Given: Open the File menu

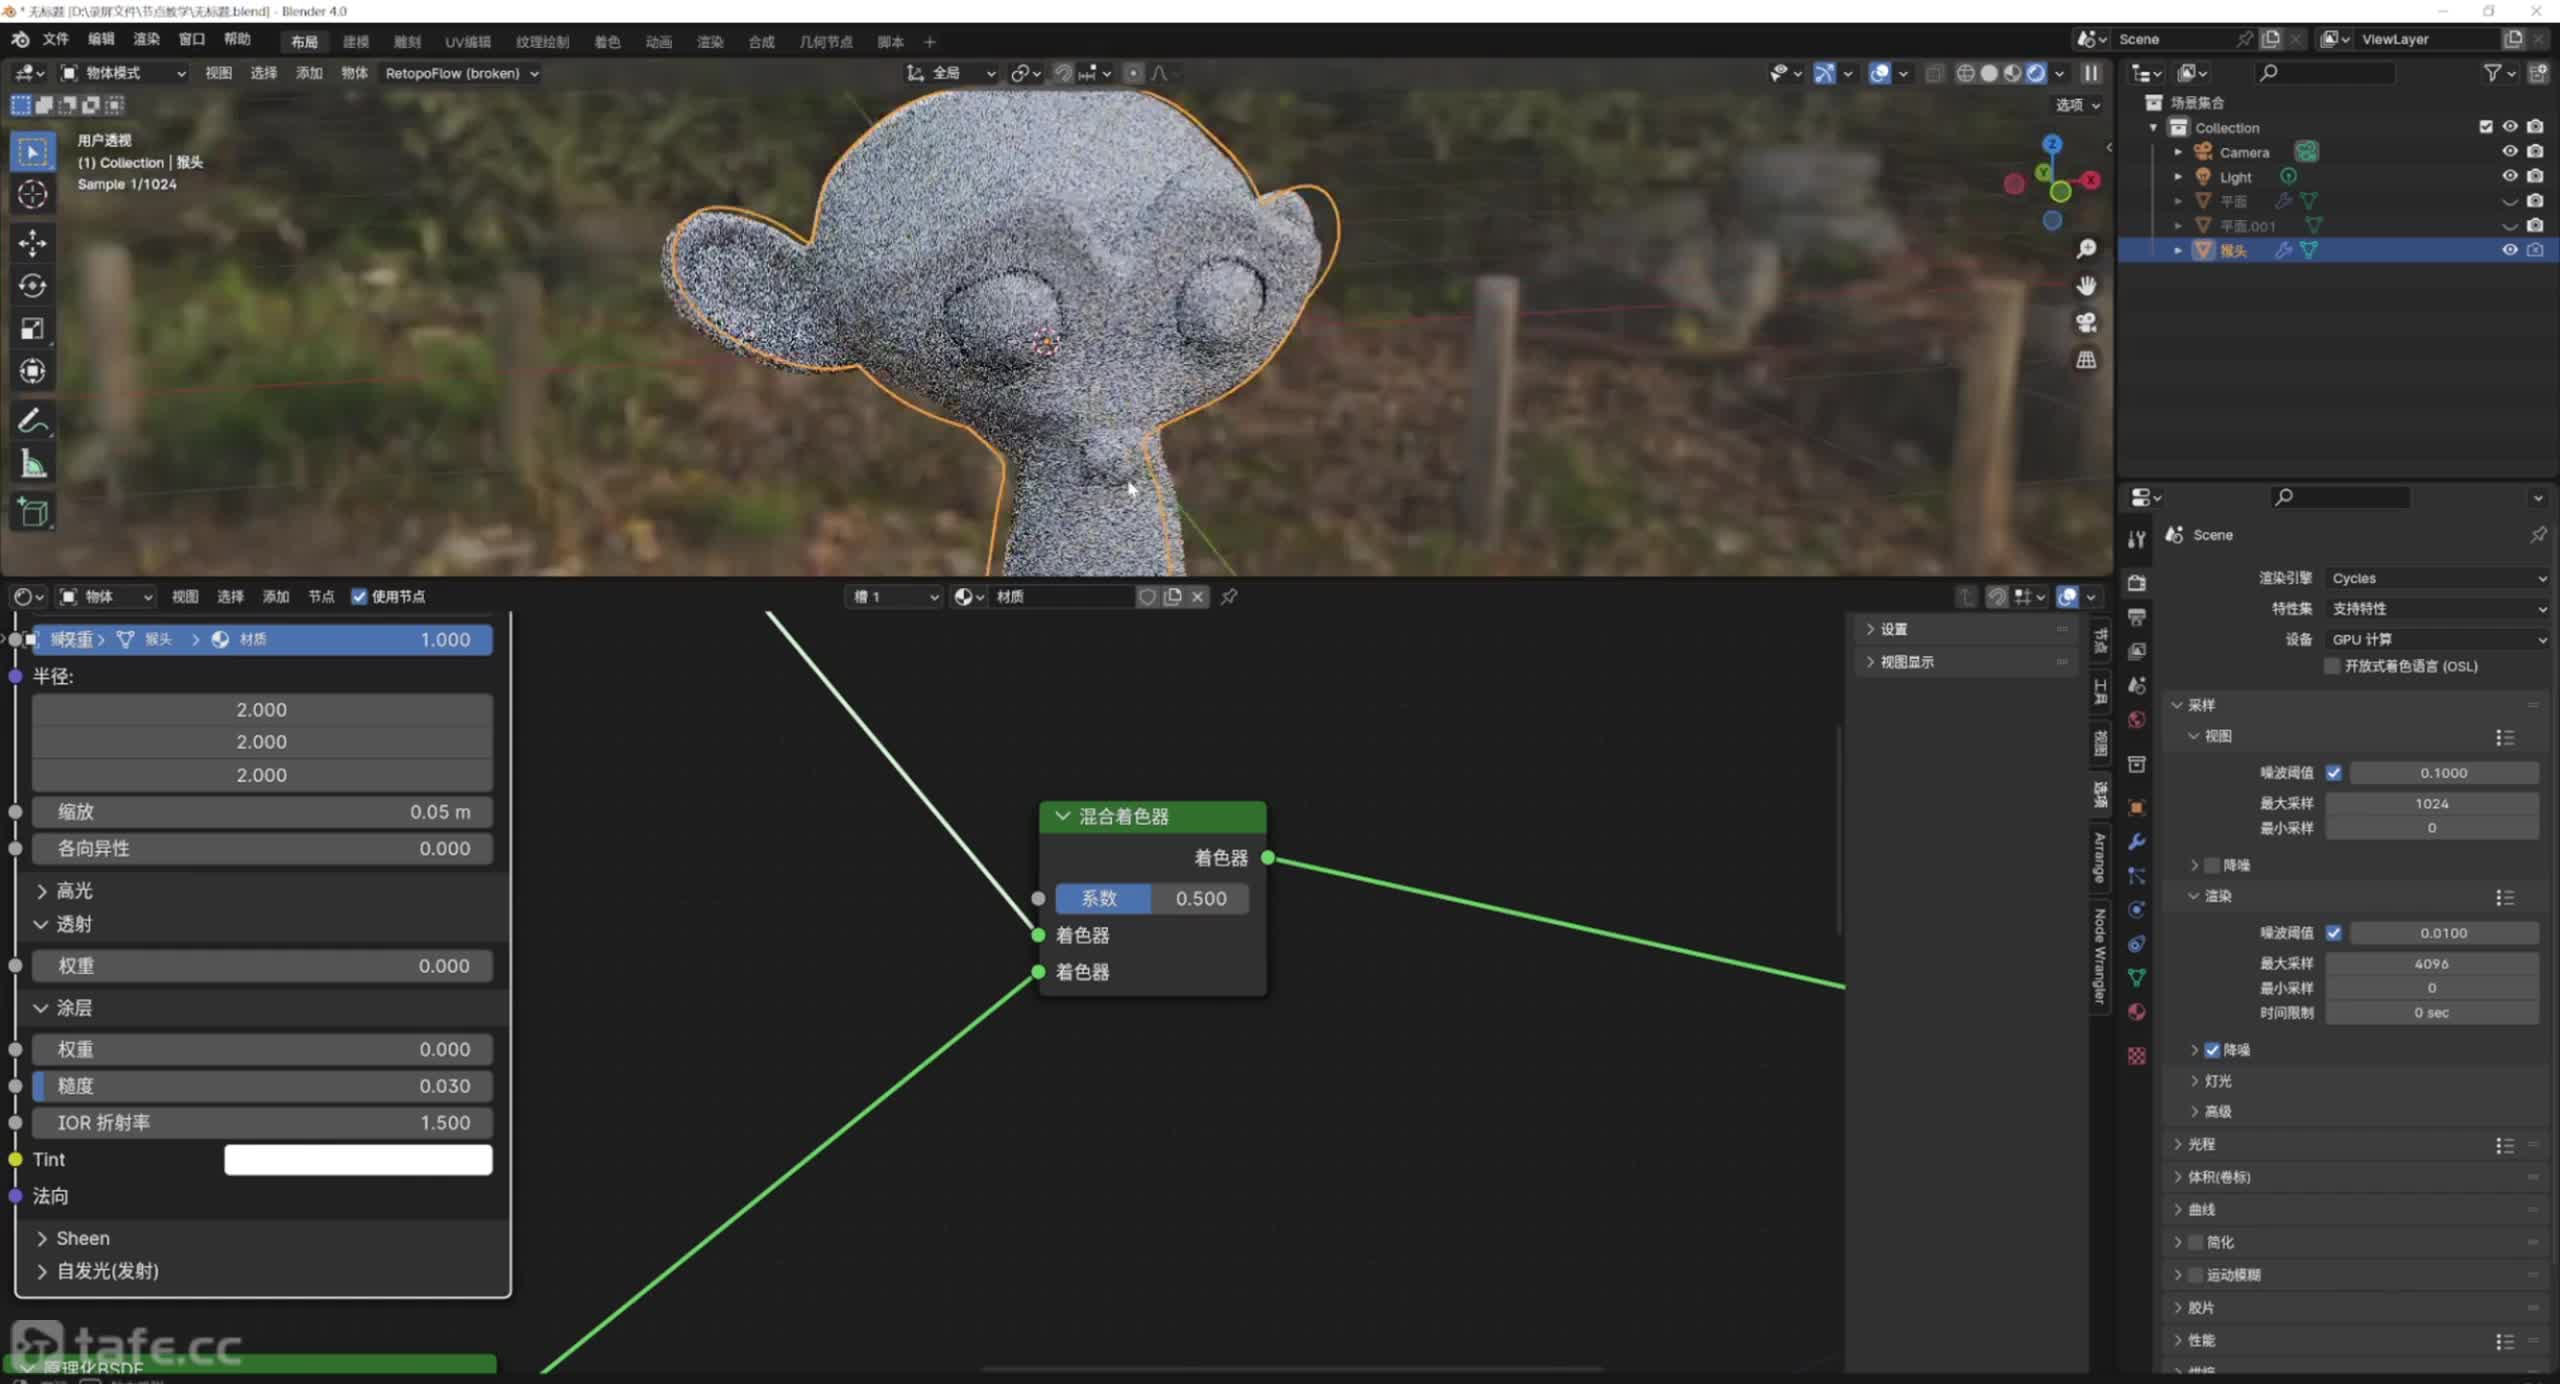Looking at the screenshot, I should 55,40.
